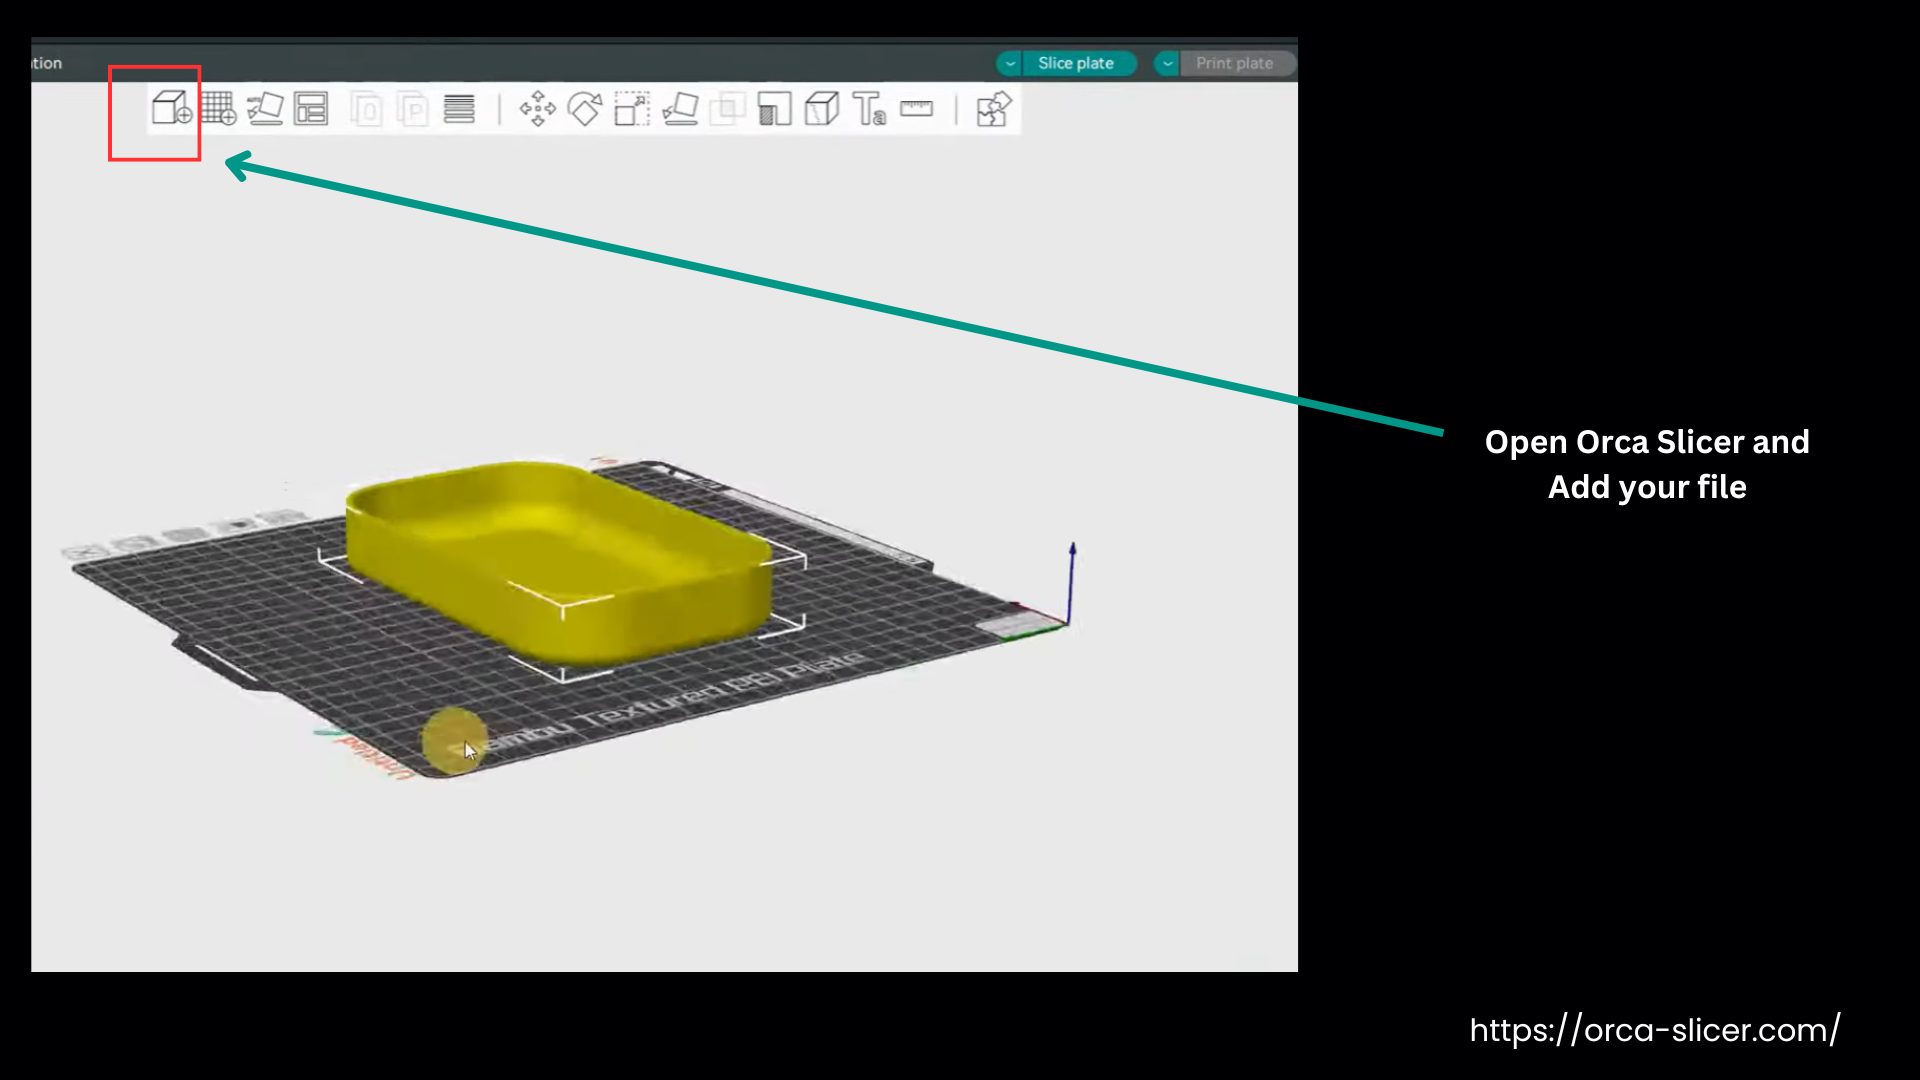This screenshot has height=1080, width=1920.
Task: Click the greyed Split to objects icon
Action: 366,108
